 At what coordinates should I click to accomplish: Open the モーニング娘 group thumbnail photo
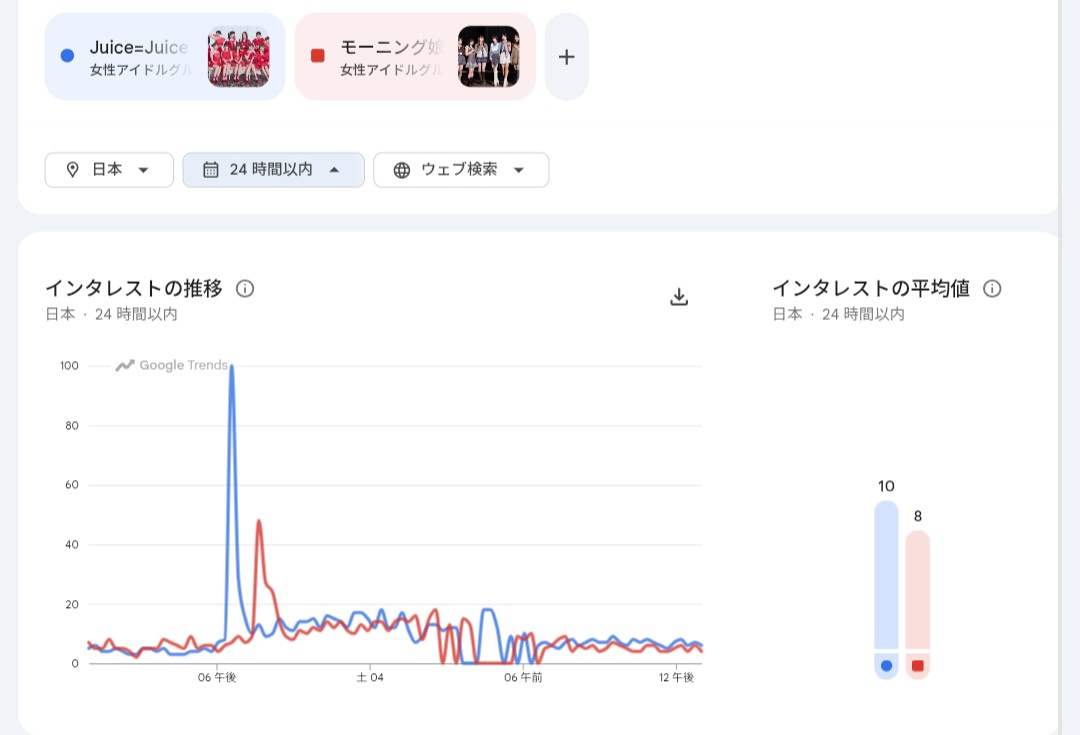point(489,57)
